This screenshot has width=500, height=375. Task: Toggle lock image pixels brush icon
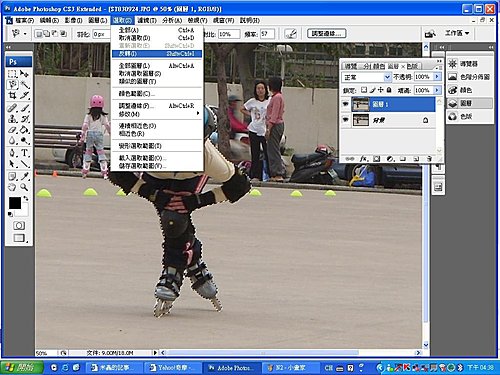click(373, 90)
